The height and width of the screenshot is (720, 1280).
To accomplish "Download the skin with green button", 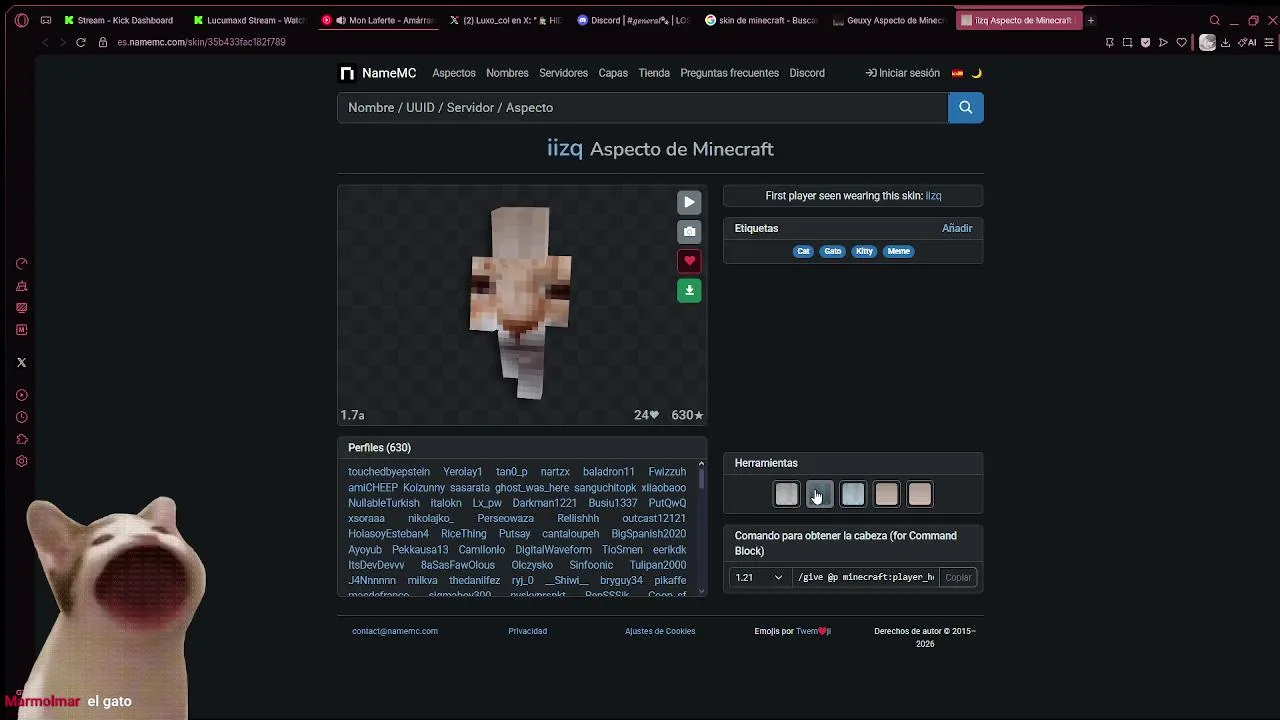I will tap(689, 290).
